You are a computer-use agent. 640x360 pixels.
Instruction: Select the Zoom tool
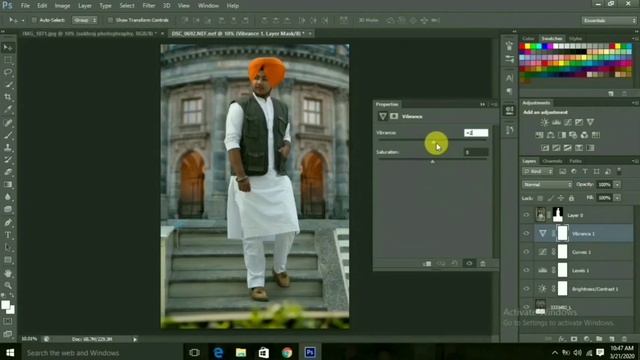click(8, 285)
